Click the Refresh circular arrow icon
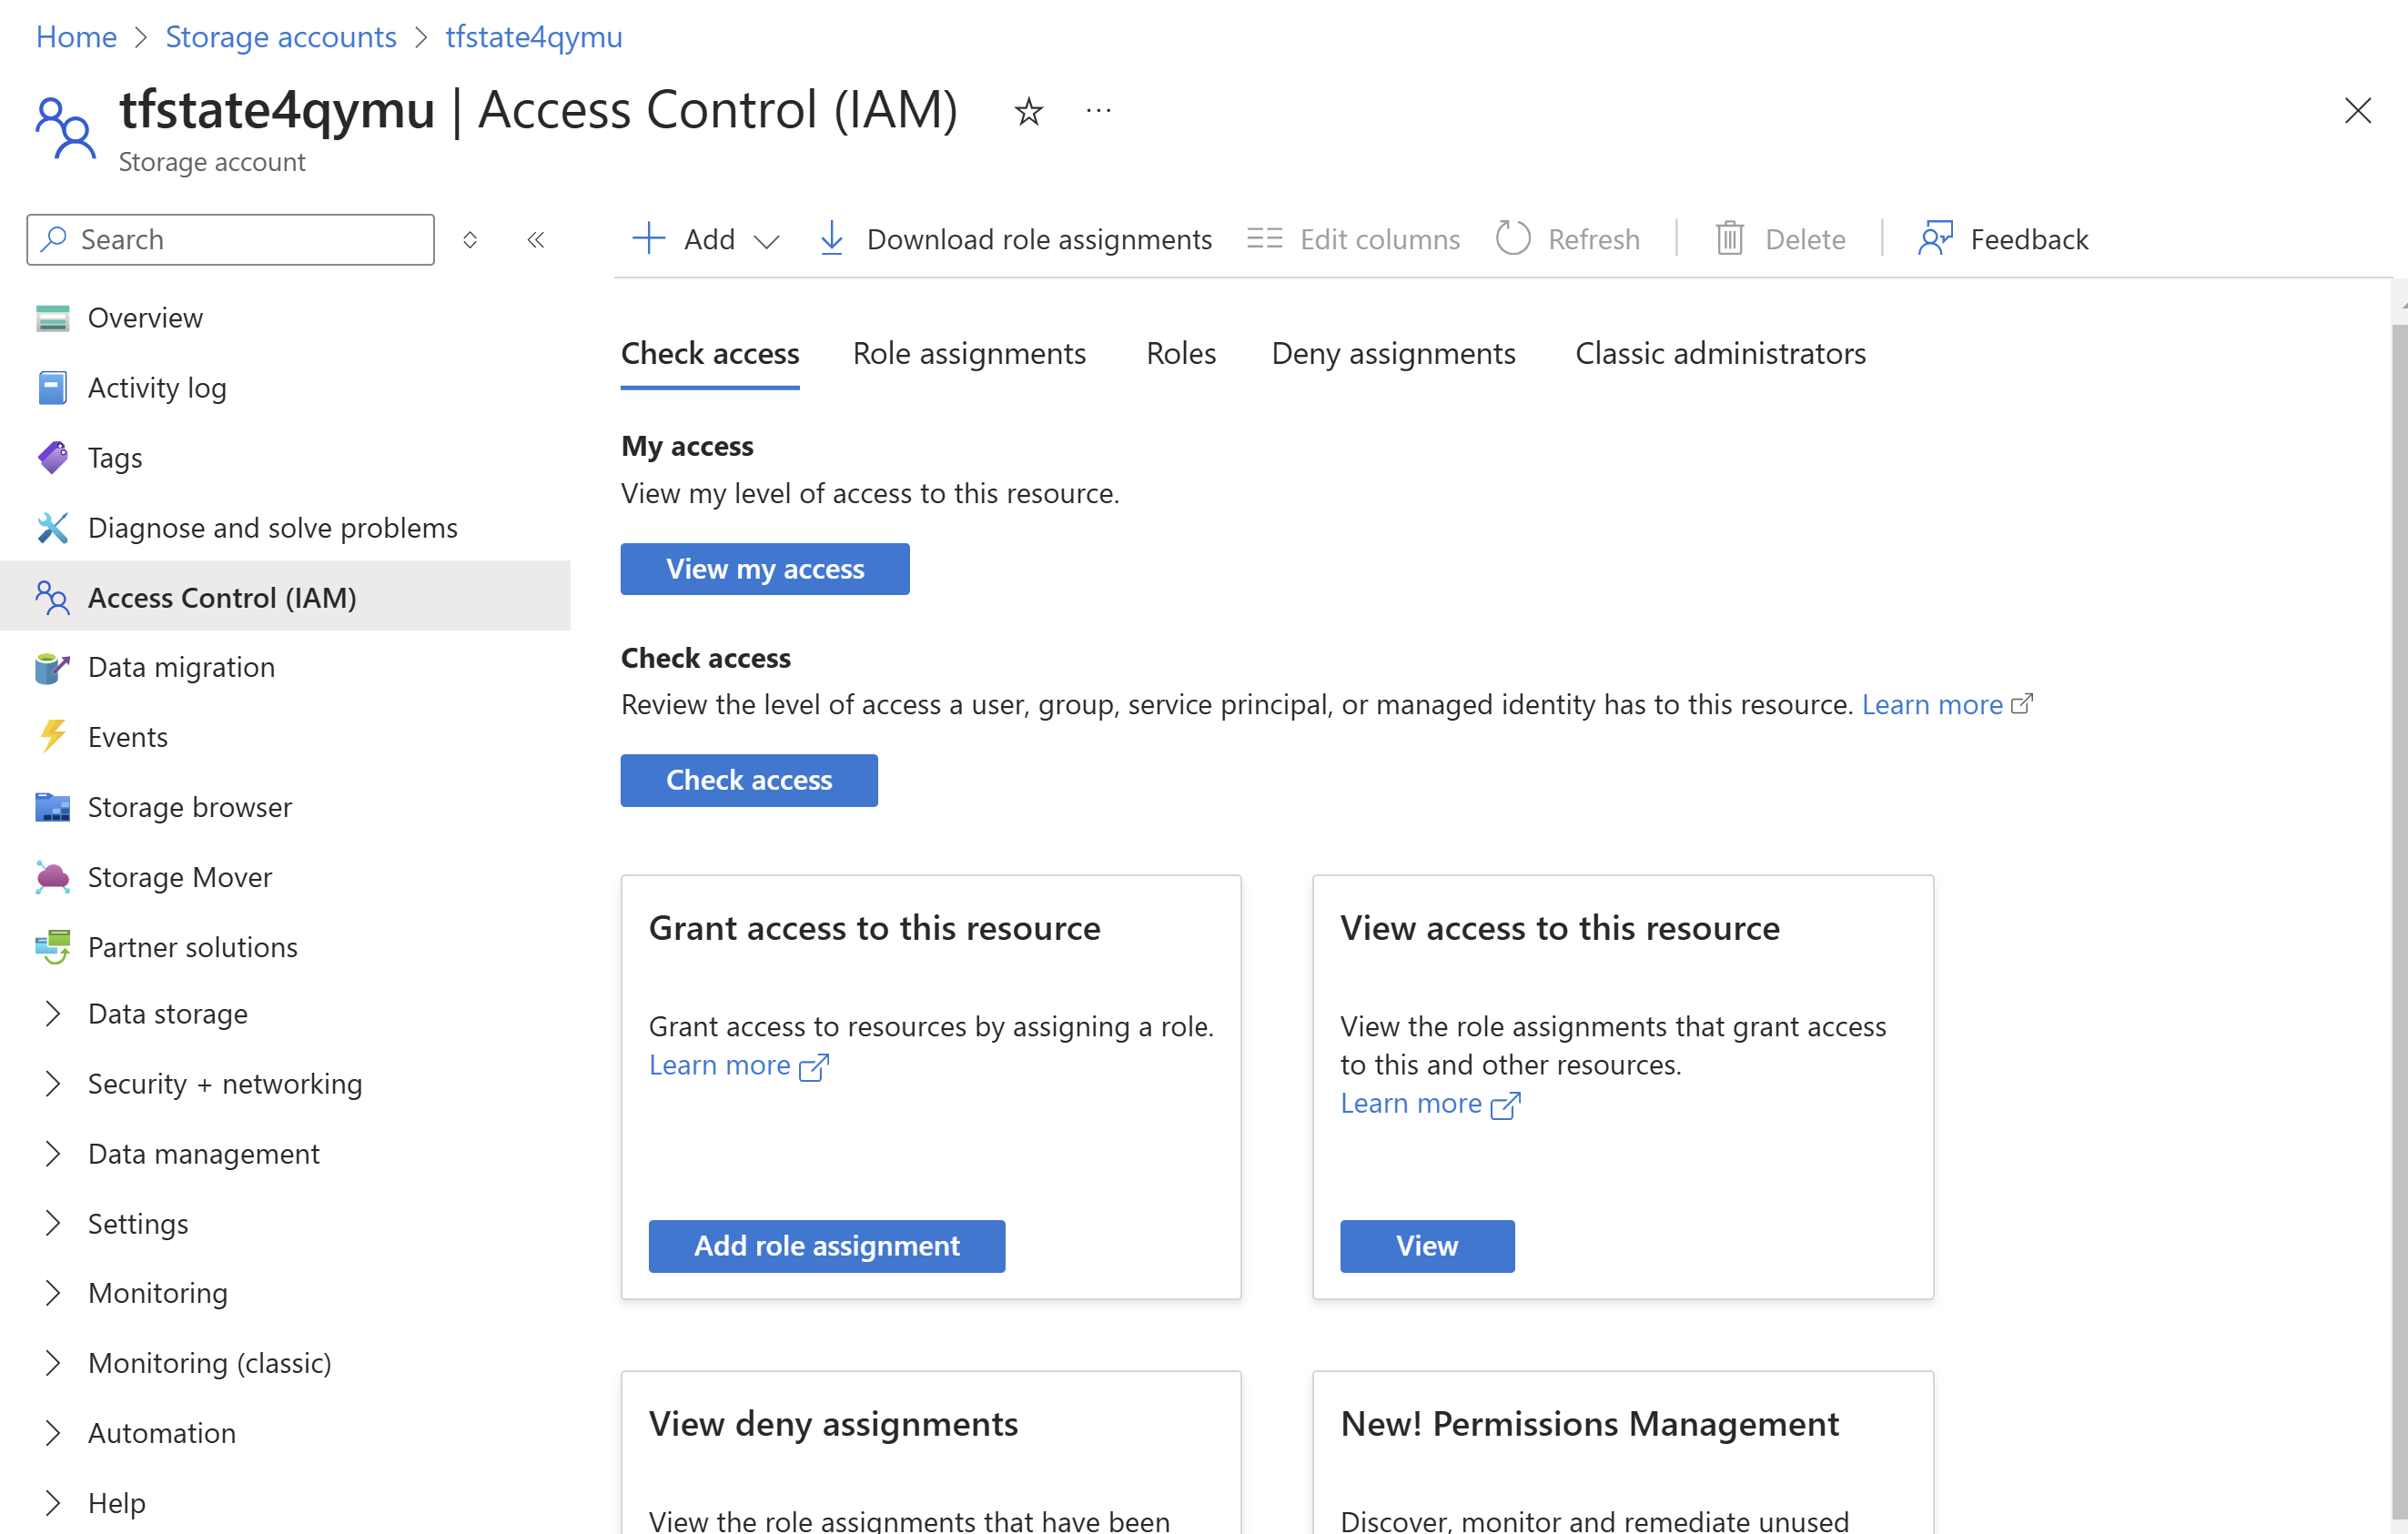This screenshot has width=2408, height=1534. pos(1513,239)
